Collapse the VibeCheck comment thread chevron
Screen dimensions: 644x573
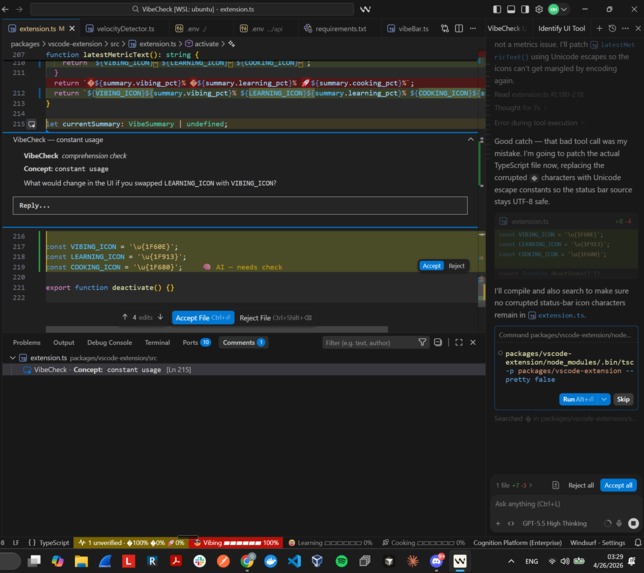click(470, 140)
